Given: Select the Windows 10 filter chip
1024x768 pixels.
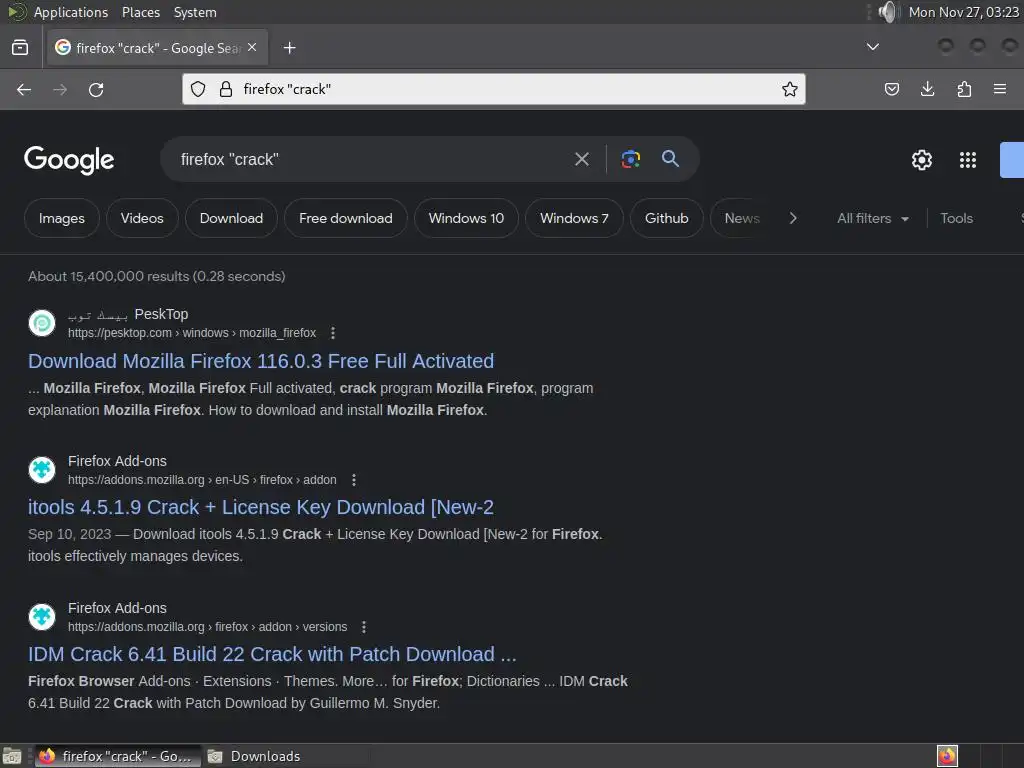Looking at the screenshot, I should pyautogui.click(x=466, y=218).
